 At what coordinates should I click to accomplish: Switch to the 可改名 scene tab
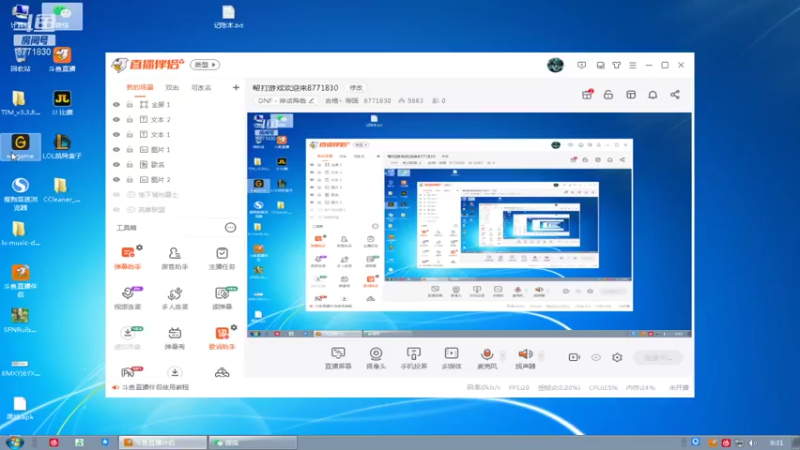click(201, 88)
